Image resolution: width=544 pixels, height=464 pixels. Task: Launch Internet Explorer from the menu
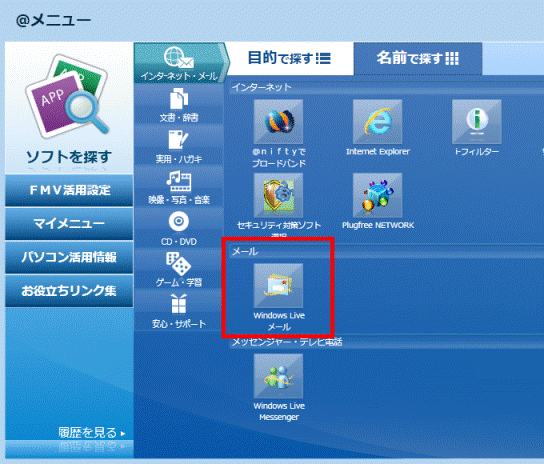click(x=377, y=122)
